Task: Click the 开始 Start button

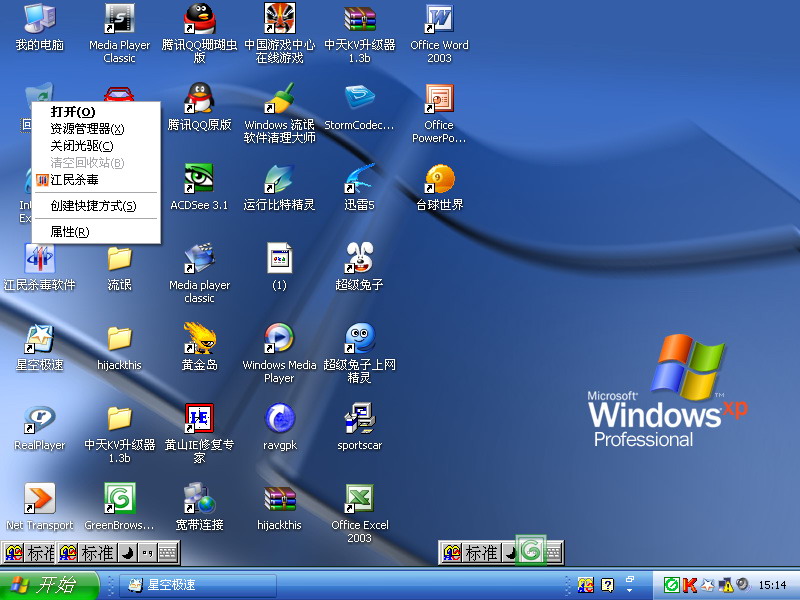Action: [48, 585]
